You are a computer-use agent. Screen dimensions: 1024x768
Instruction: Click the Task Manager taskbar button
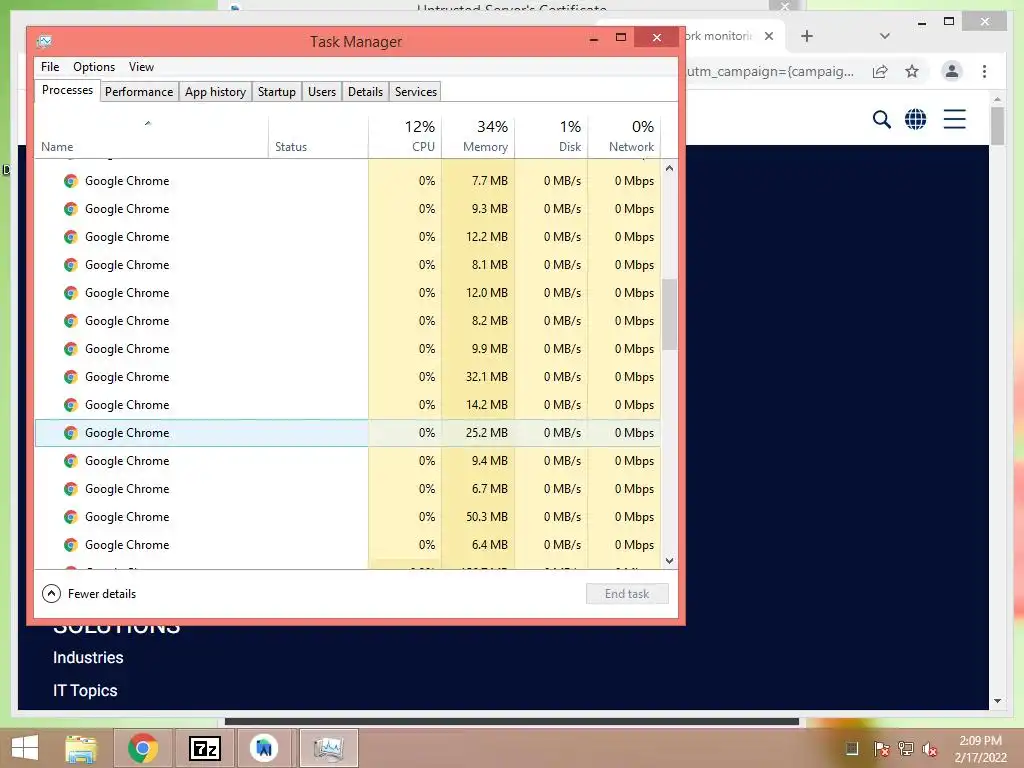point(328,748)
